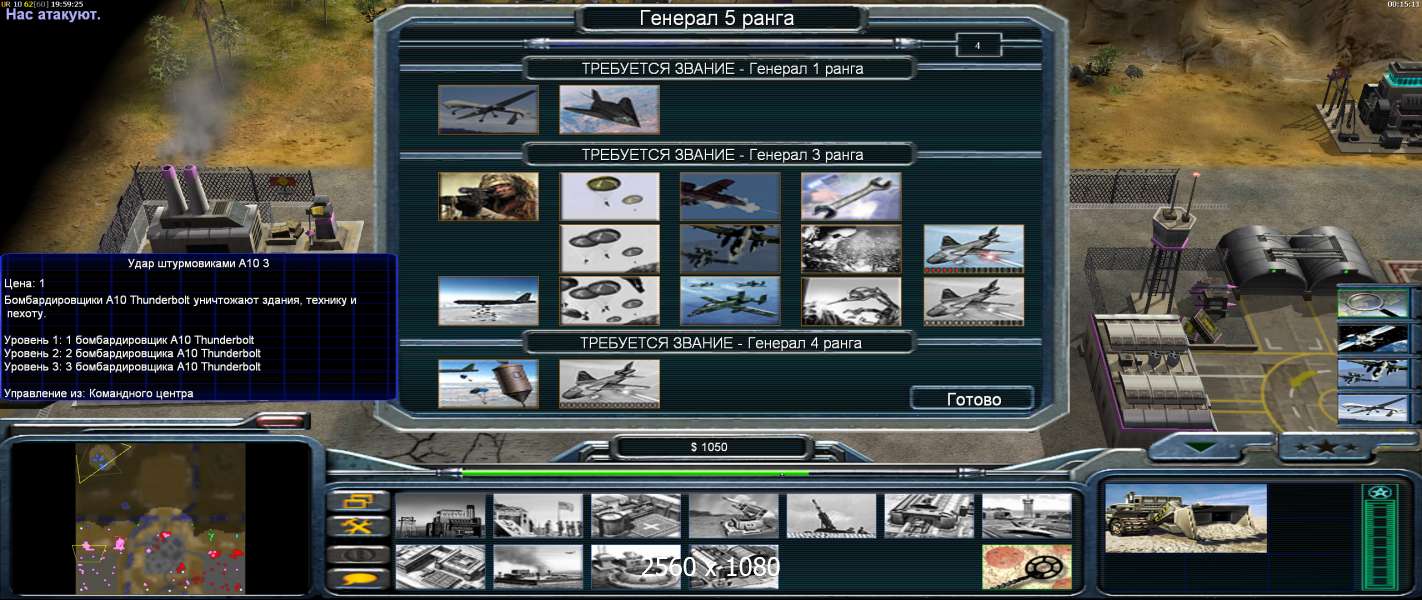This screenshot has width=1422, height=600.
Task: Build the Patriot missile battery
Action: (x=734, y=516)
